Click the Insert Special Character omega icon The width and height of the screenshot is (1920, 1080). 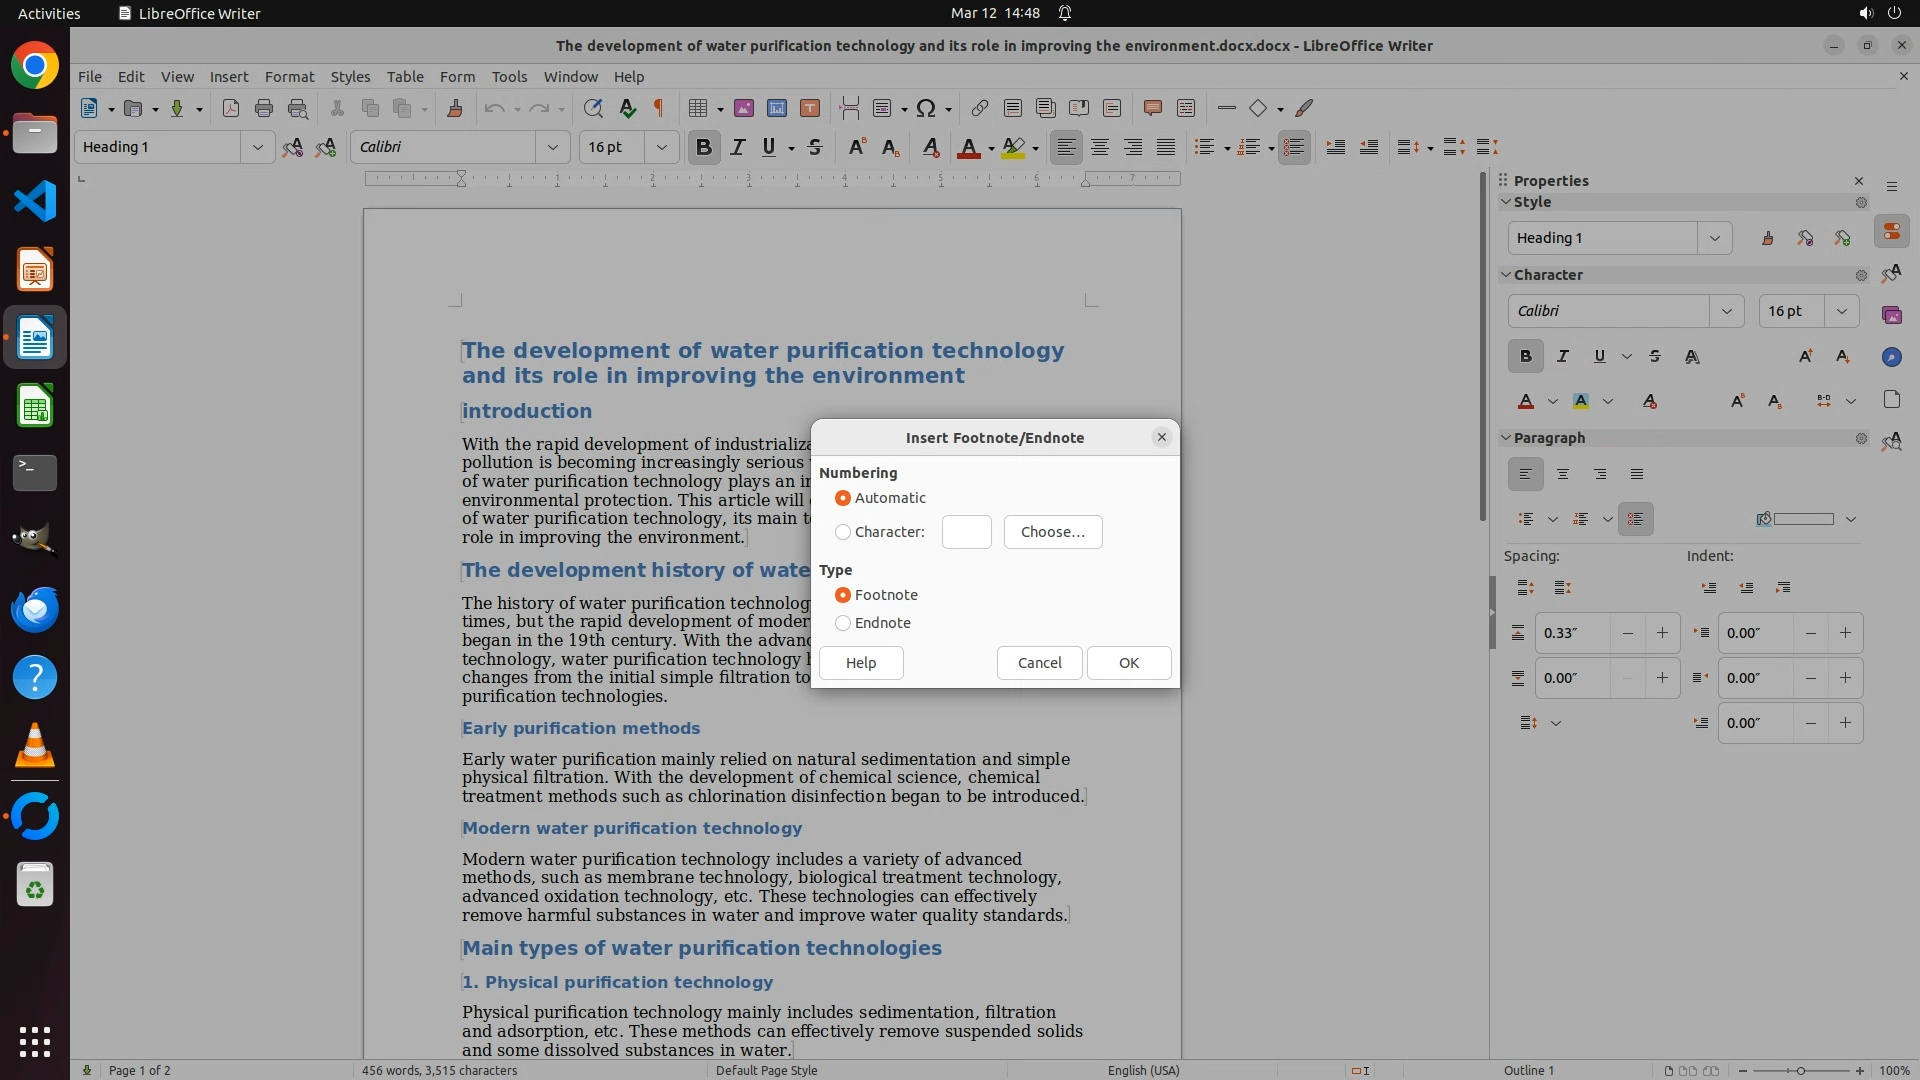tap(926, 108)
